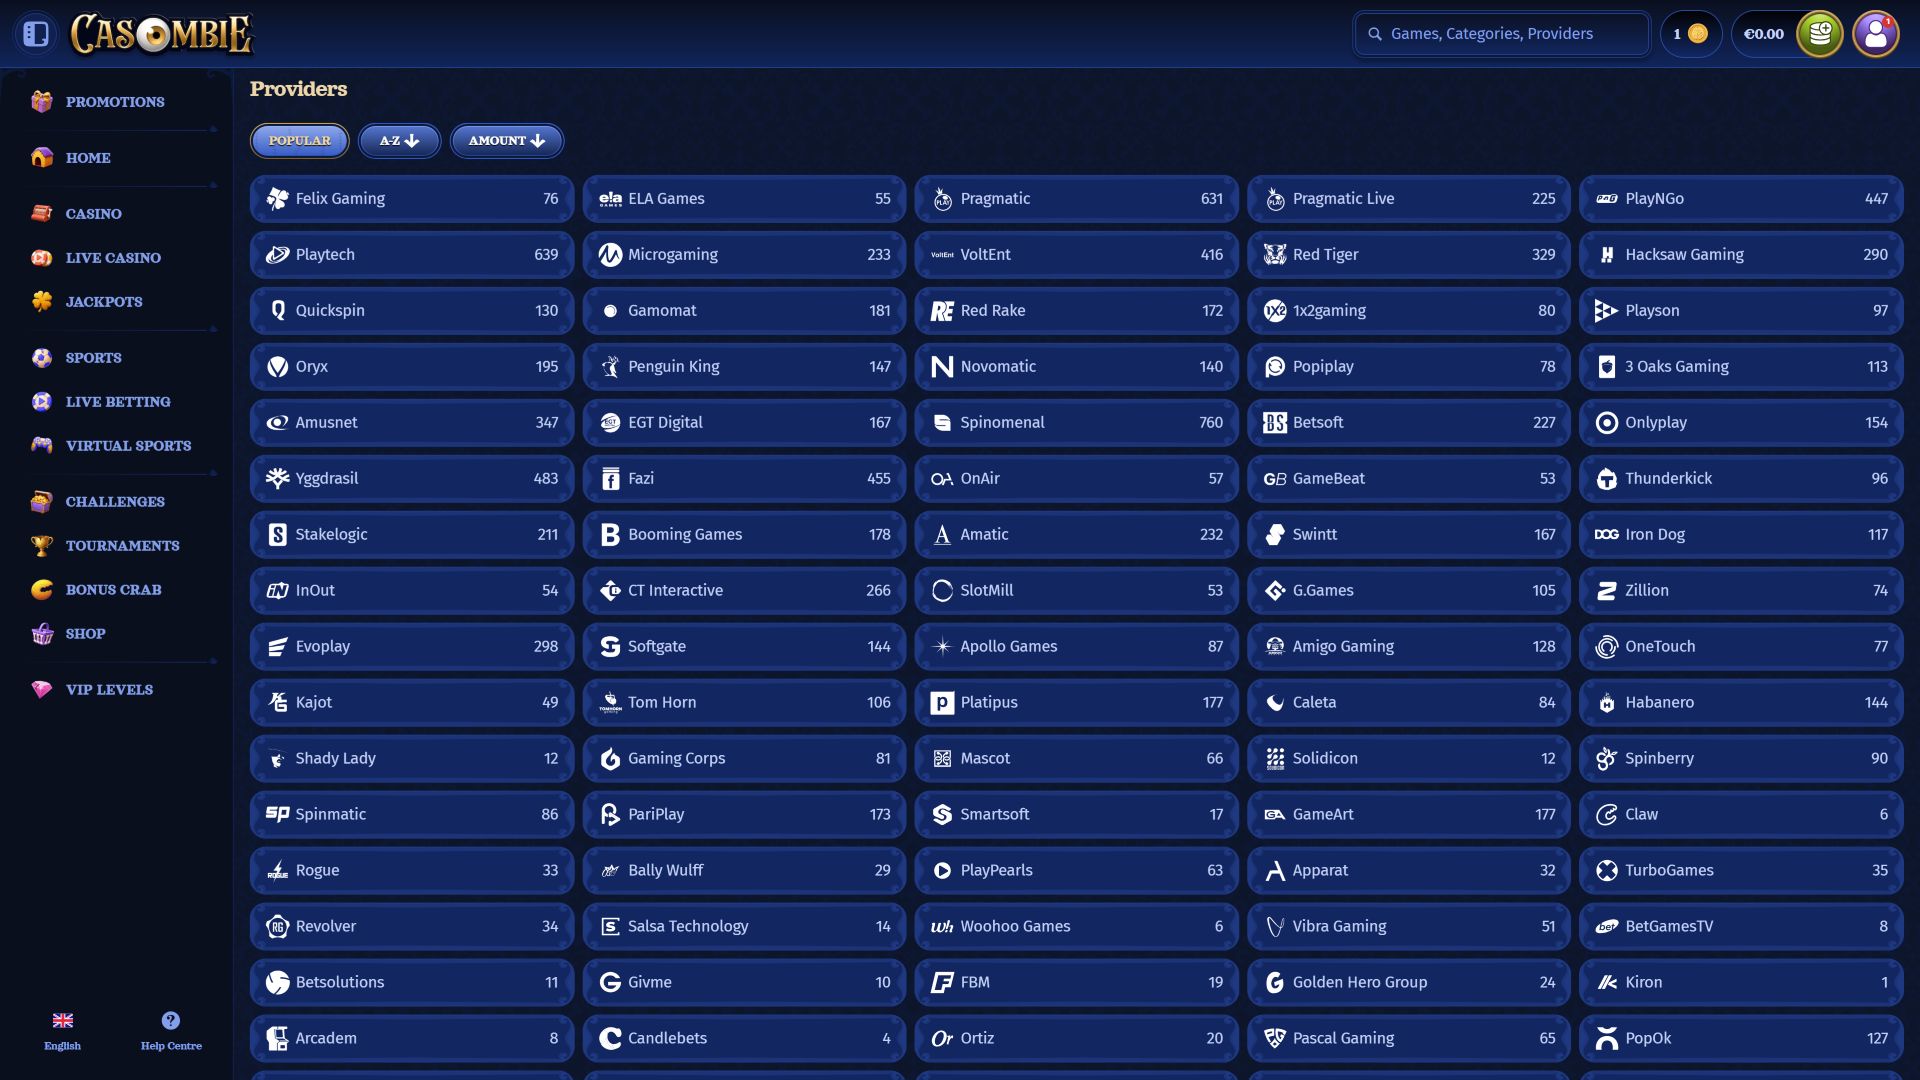This screenshot has height=1080, width=1920.
Task: Open the Promotions menu item
Action: (x=115, y=102)
